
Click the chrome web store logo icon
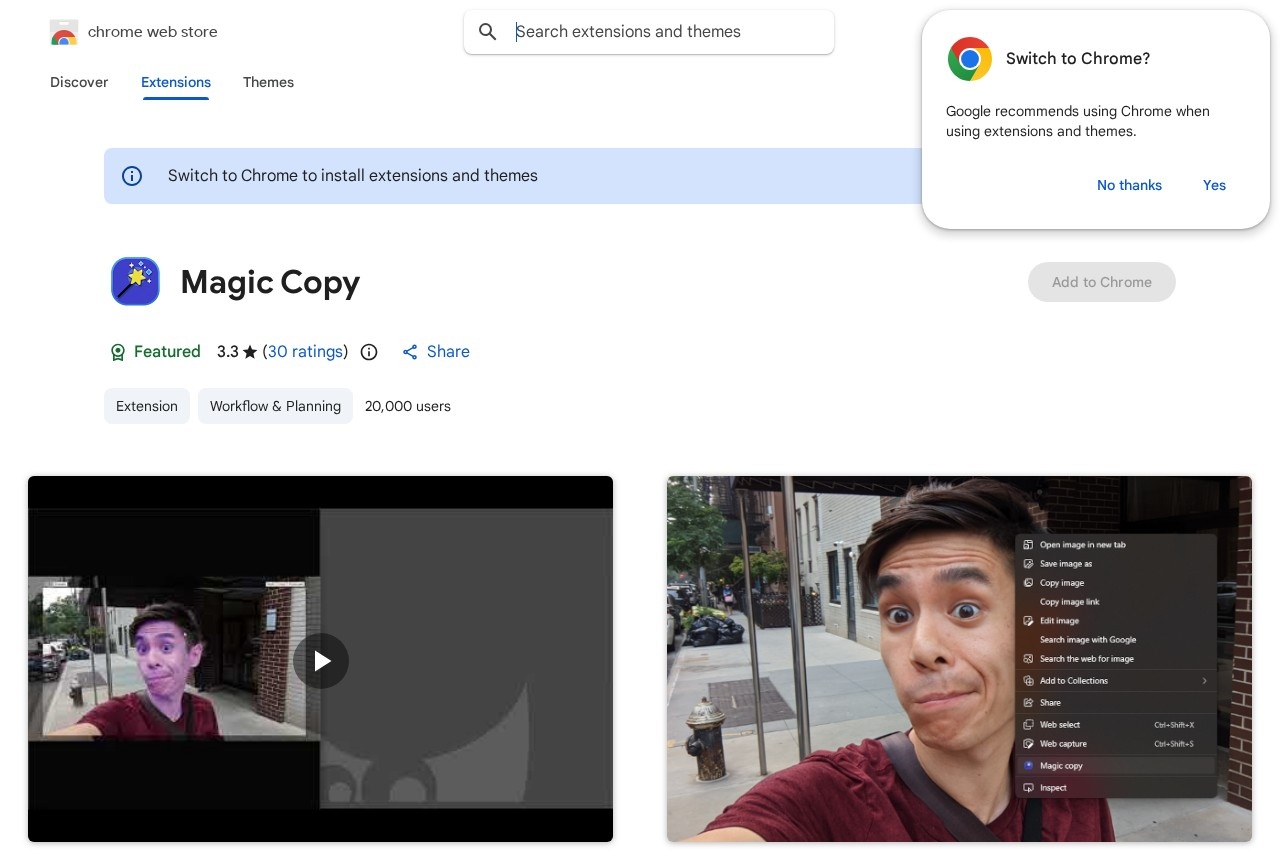[63, 32]
